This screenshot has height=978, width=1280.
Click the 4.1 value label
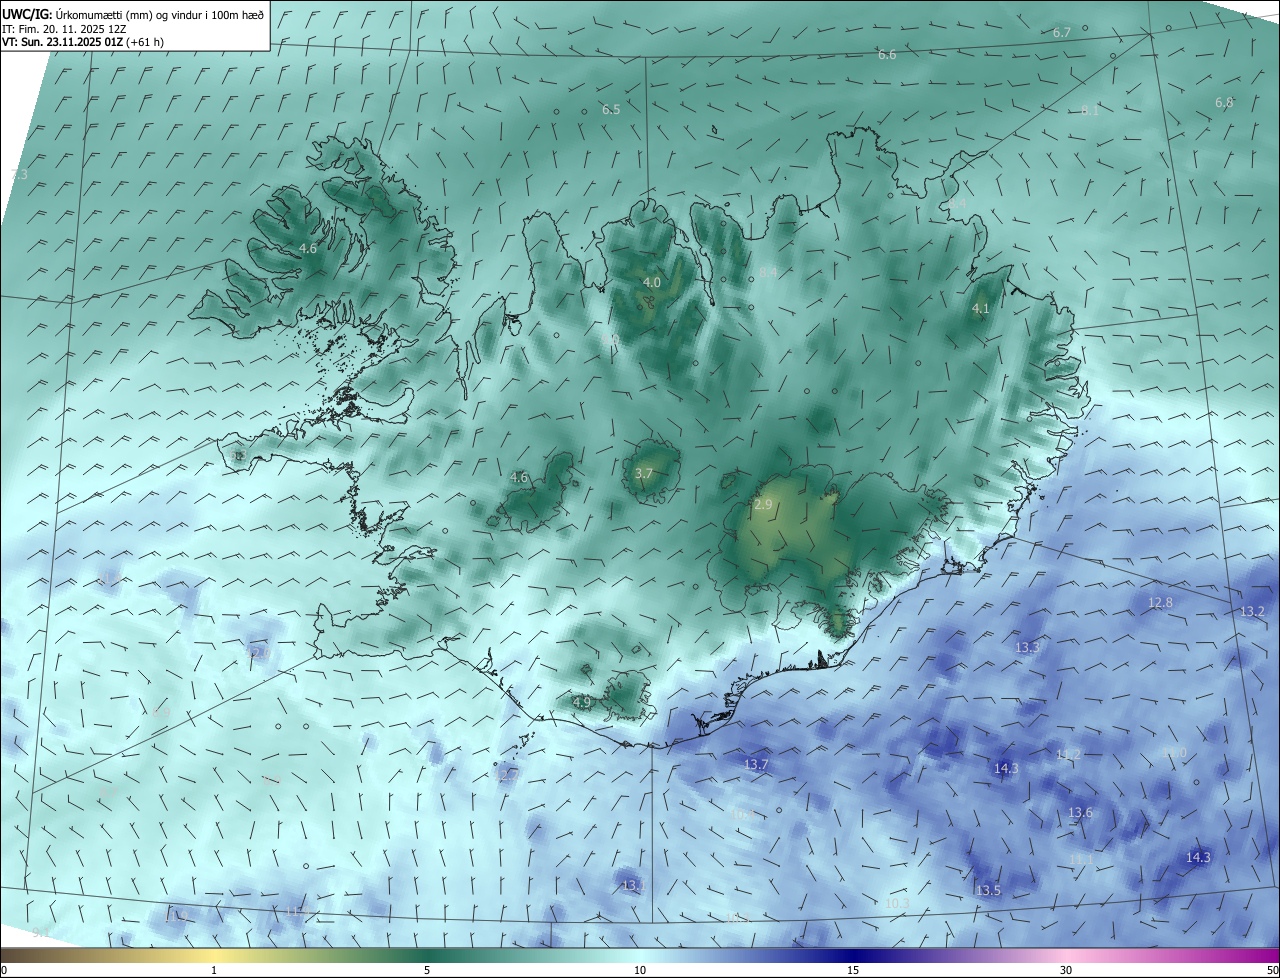981,309
